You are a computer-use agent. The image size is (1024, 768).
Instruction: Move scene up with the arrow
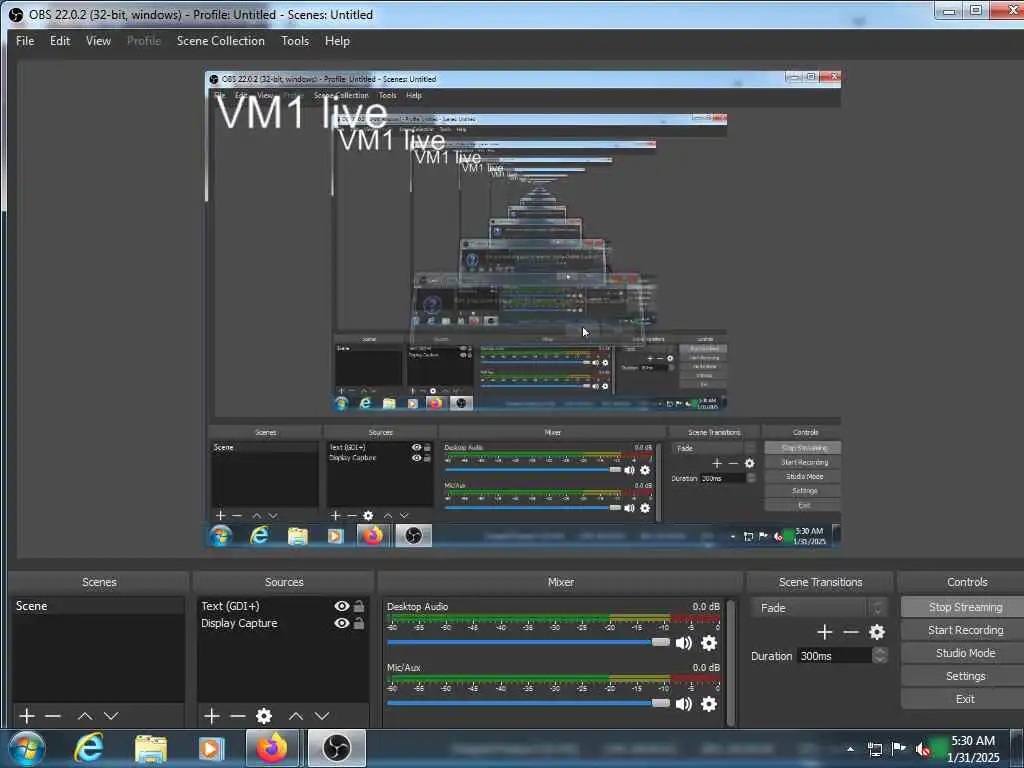(x=85, y=716)
